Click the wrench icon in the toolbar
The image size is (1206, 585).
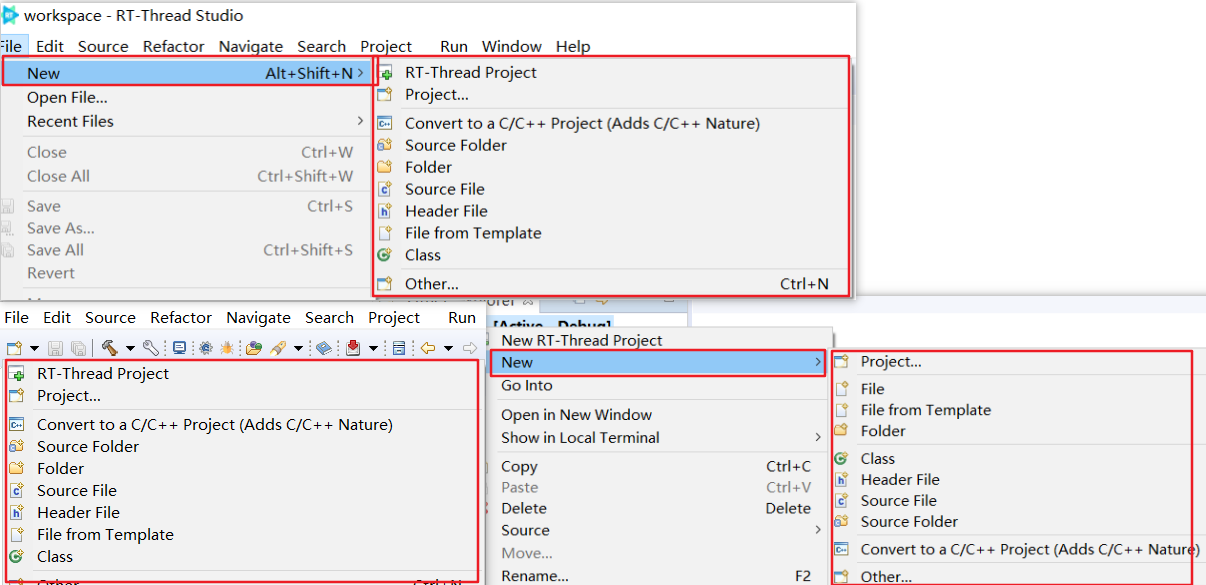[151, 348]
